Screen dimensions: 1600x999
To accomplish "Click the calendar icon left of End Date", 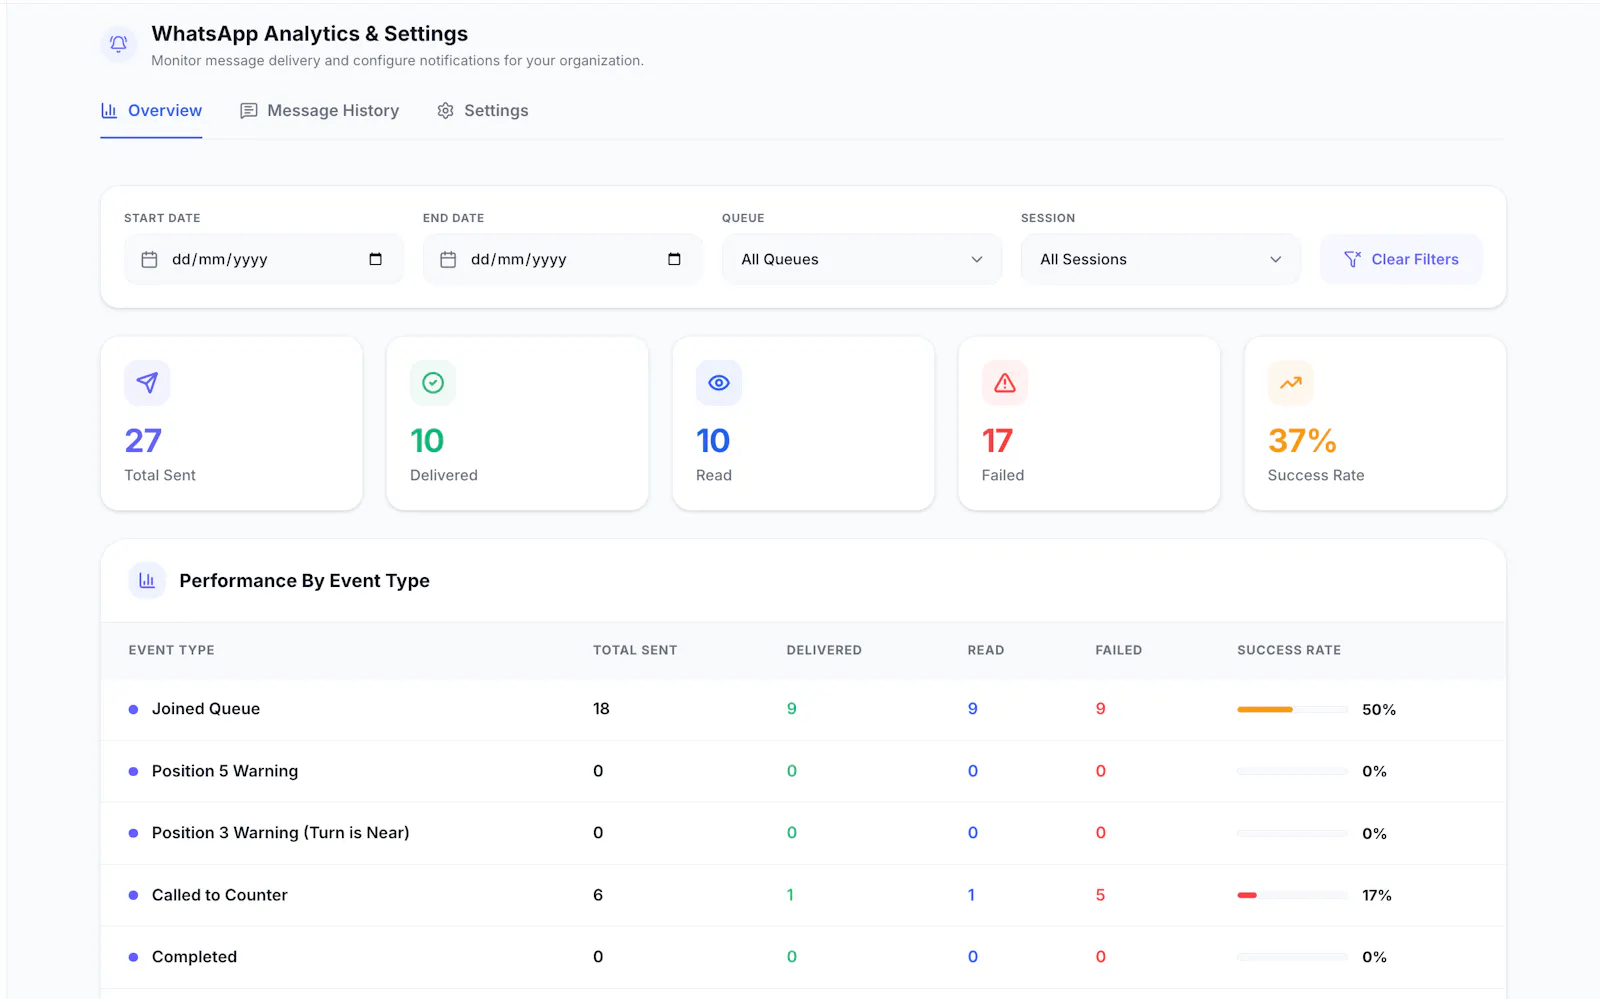I will pyautogui.click(x=448, y=259).
